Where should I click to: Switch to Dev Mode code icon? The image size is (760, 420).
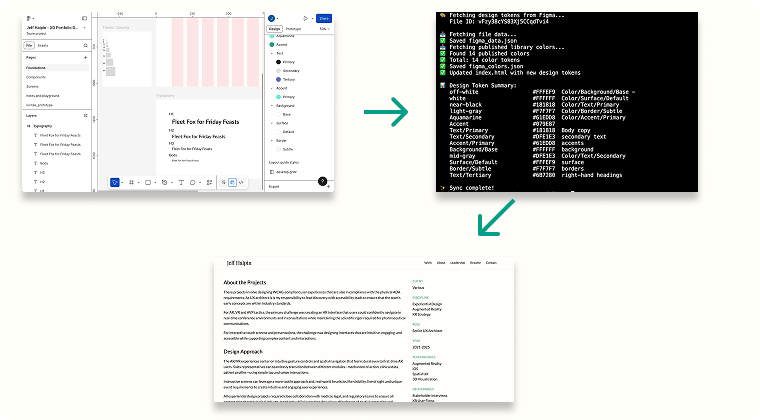pyautogui.click(x=241, y=183)
